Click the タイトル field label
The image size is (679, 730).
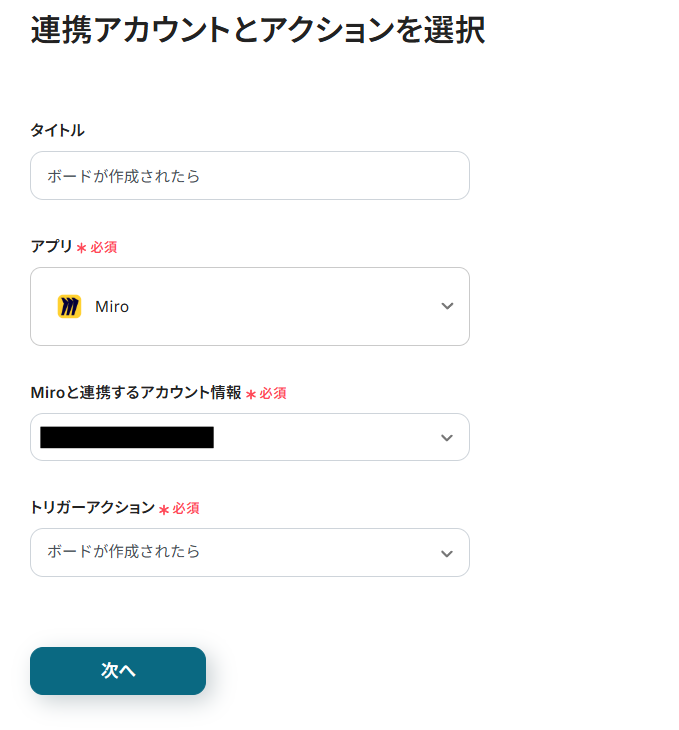point(57,130)
